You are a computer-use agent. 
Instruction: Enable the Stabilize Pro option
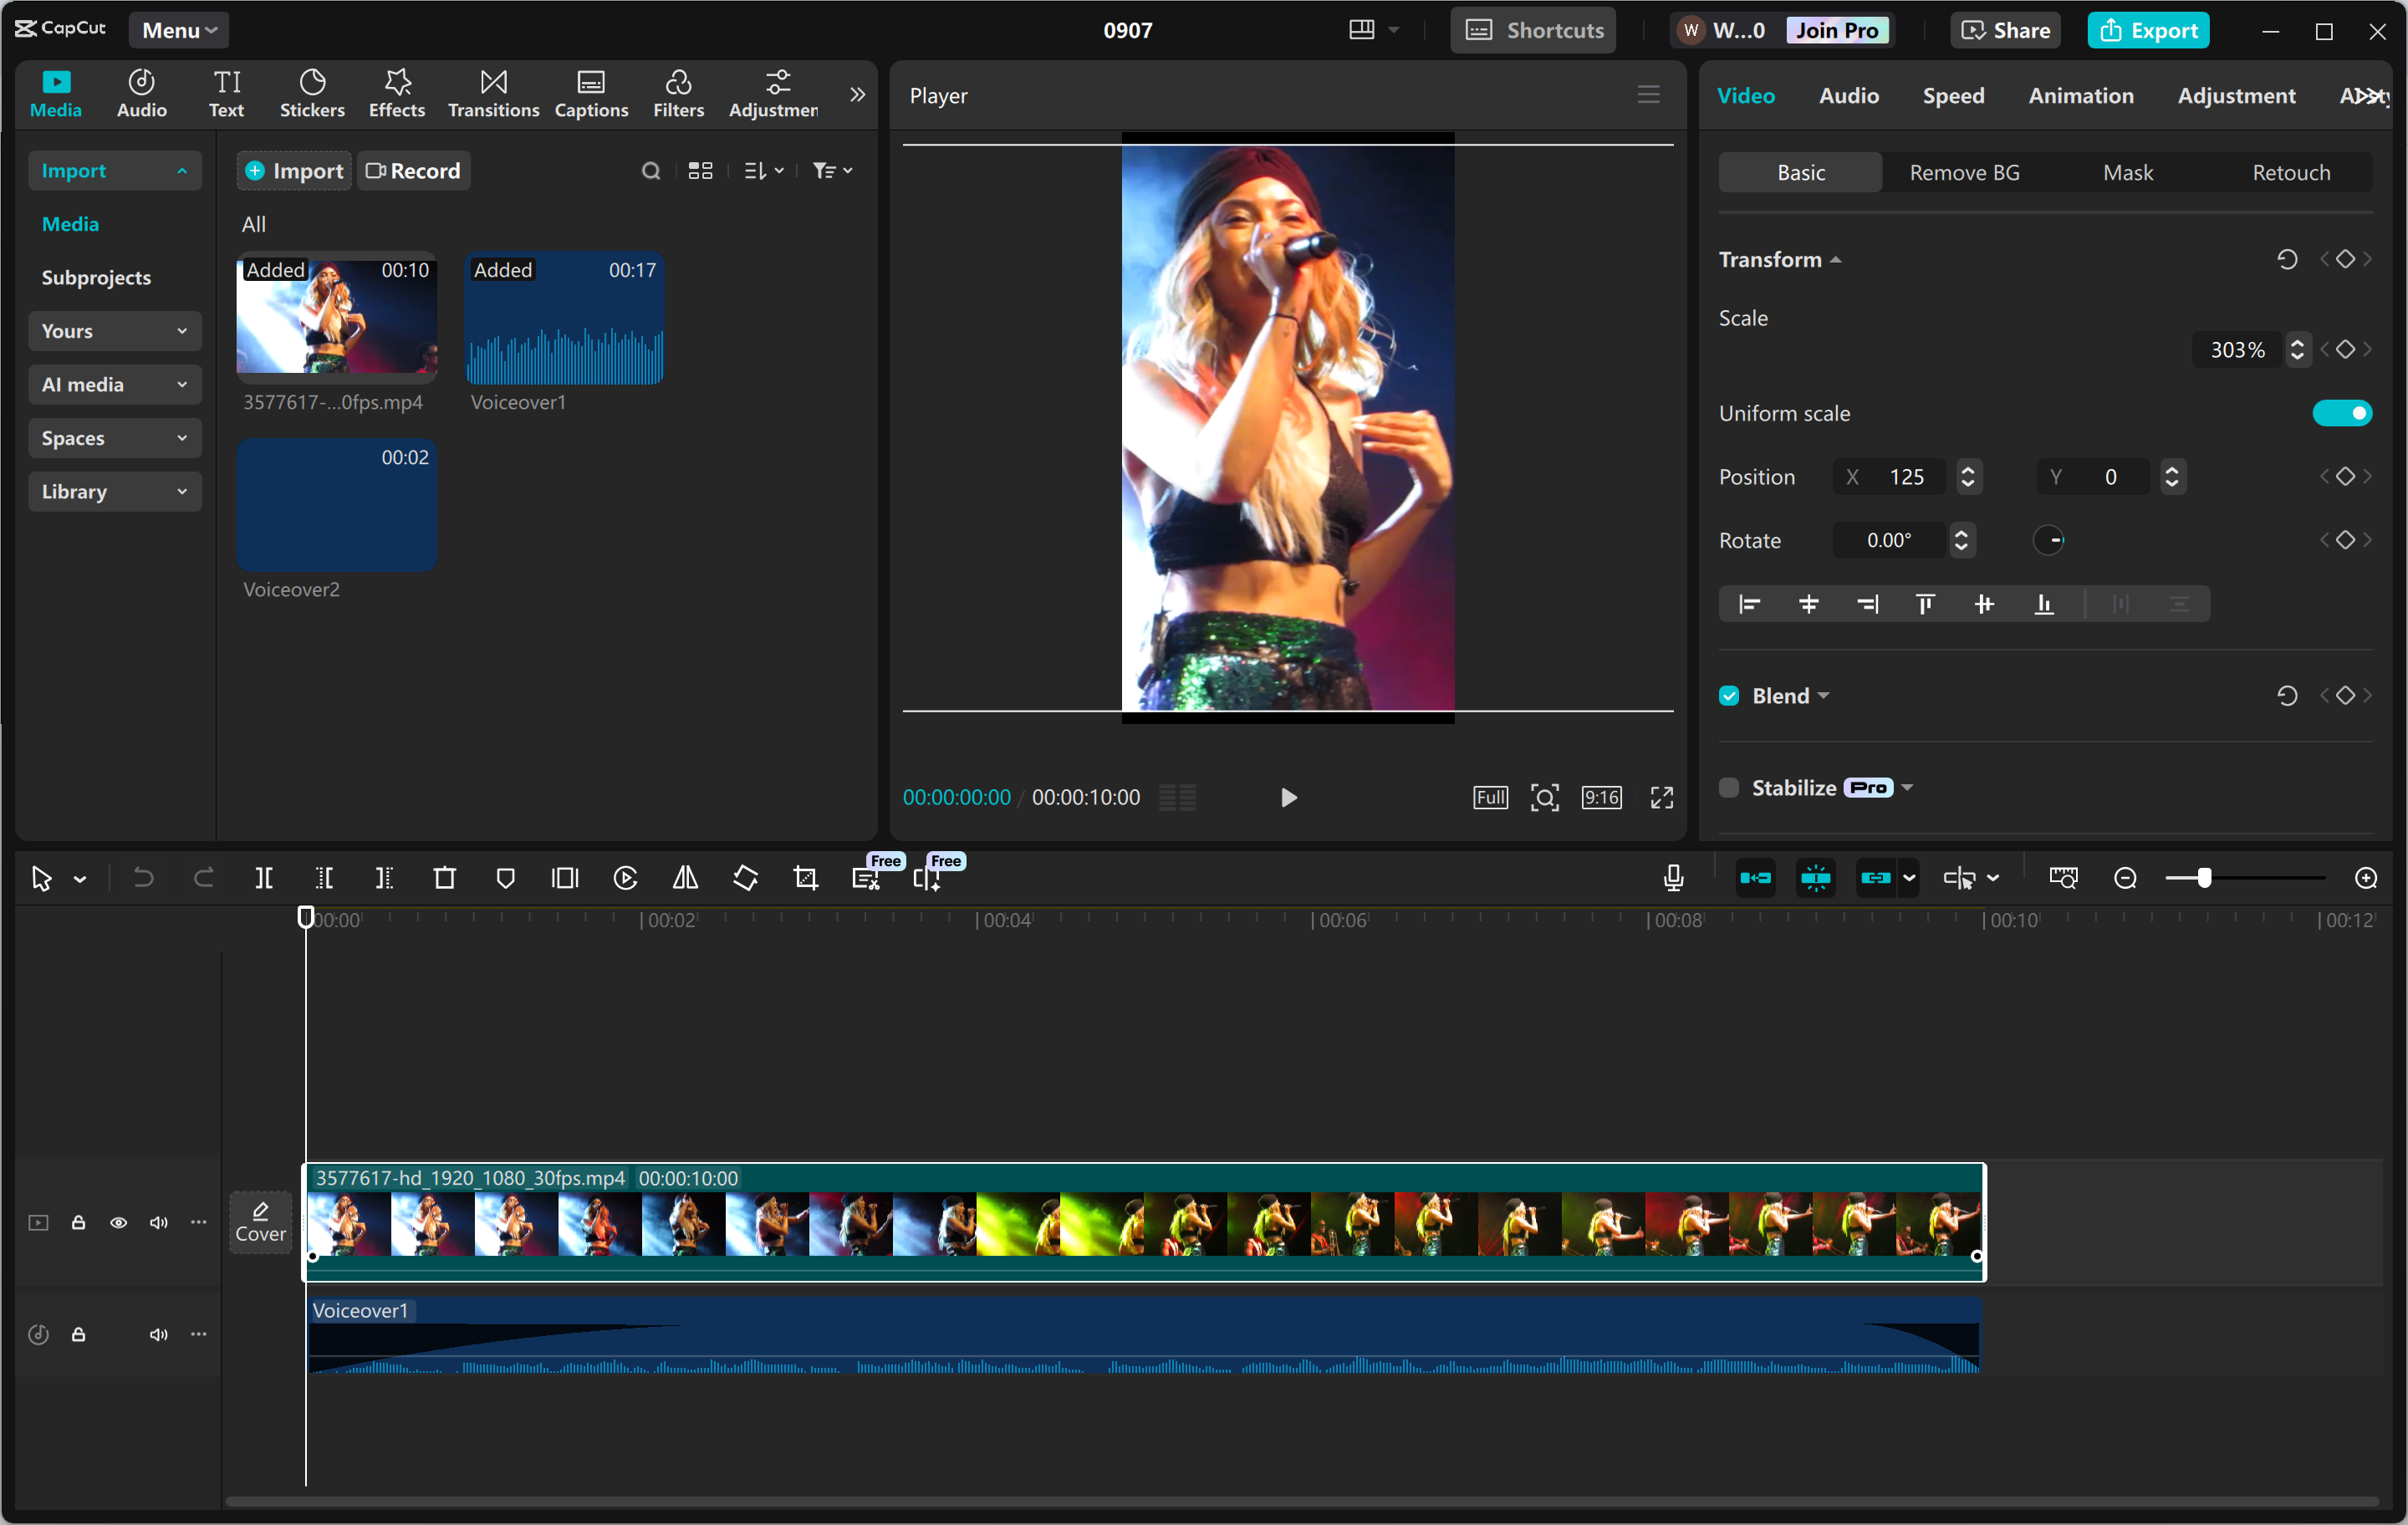pyautogui.click(x=1728, y=787)
